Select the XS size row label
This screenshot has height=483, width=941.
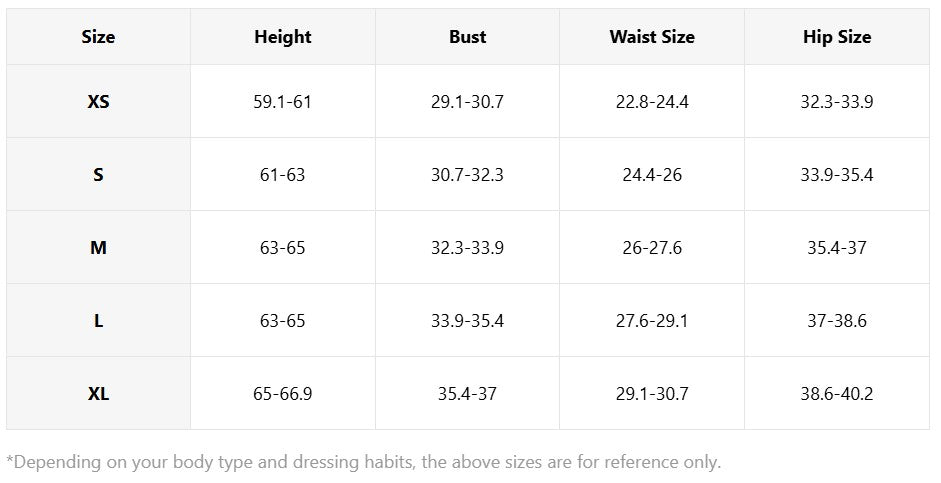[98, 102]
